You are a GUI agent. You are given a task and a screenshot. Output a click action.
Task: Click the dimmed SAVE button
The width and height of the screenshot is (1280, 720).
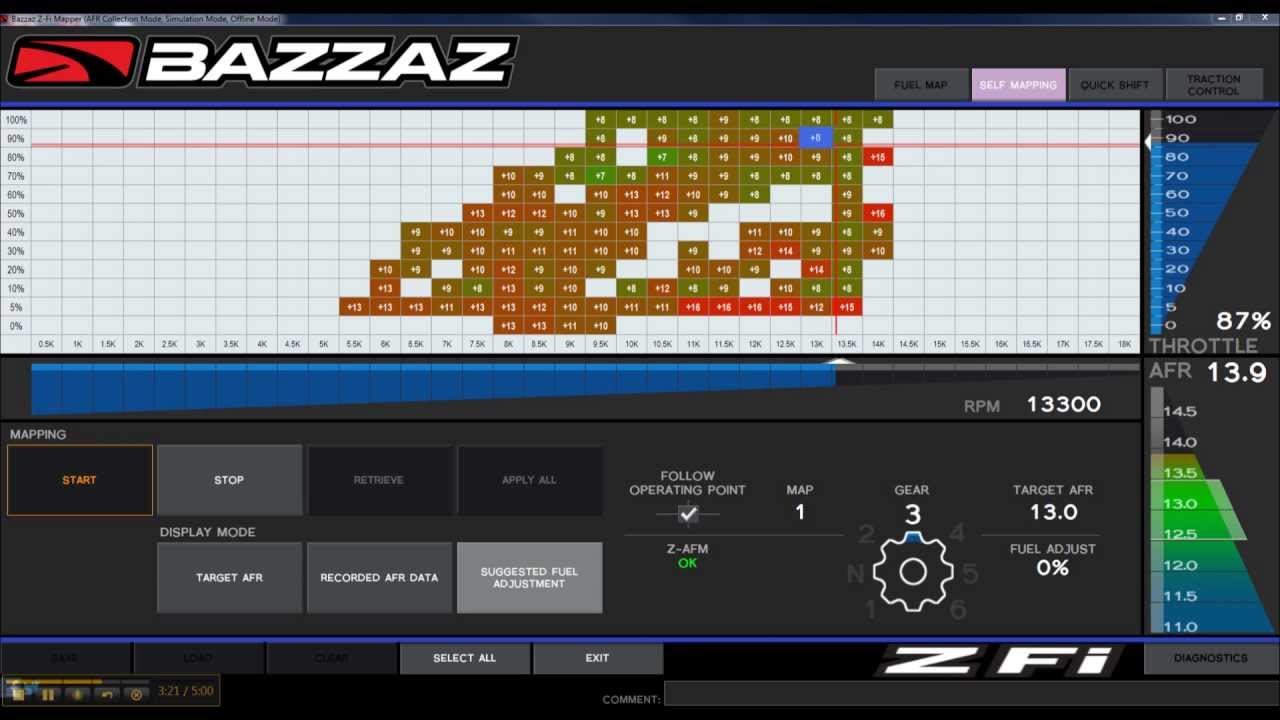pos(64,658)
